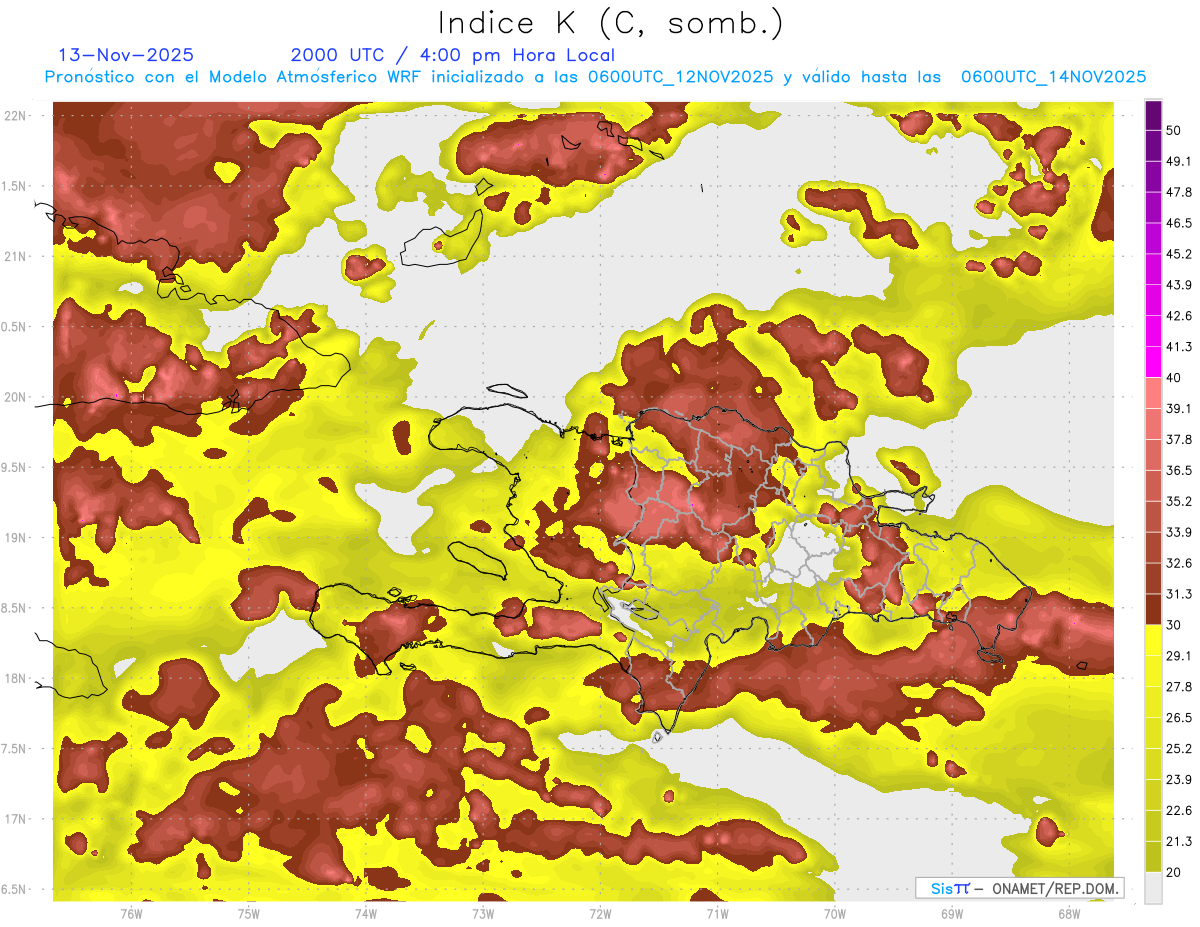Pick the dark purple colorbar segment above 50
The width and height of the screenshot is (1200, 927).
point(1153,116)
